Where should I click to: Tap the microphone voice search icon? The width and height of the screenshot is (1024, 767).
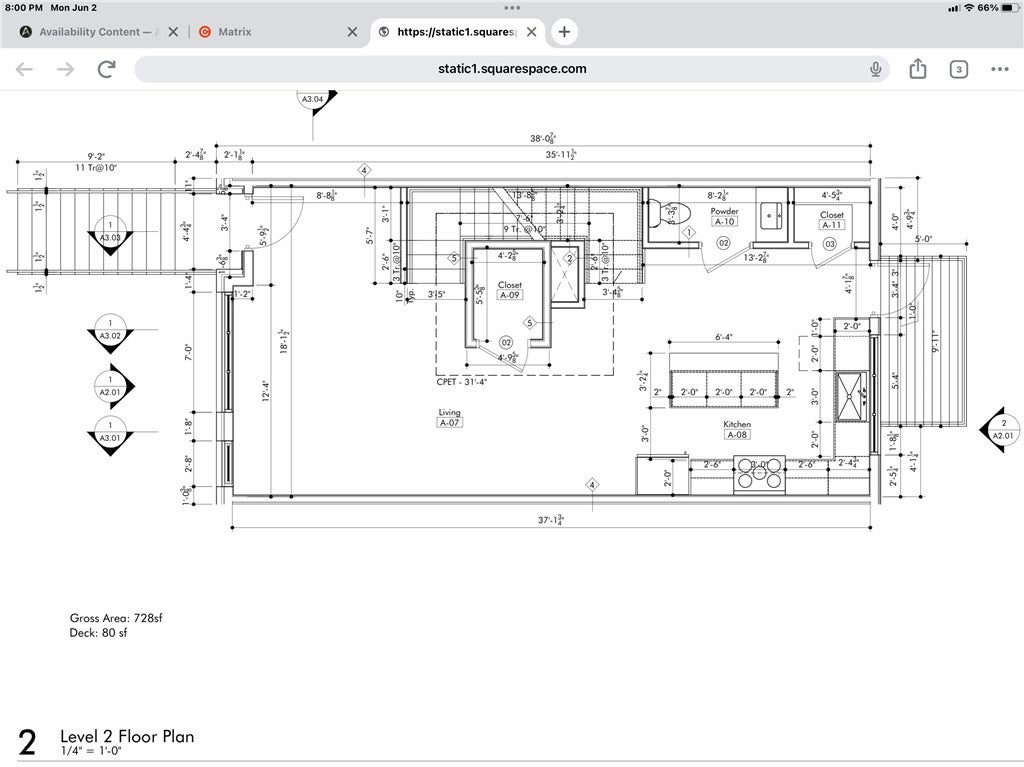(x=875, y=69)
